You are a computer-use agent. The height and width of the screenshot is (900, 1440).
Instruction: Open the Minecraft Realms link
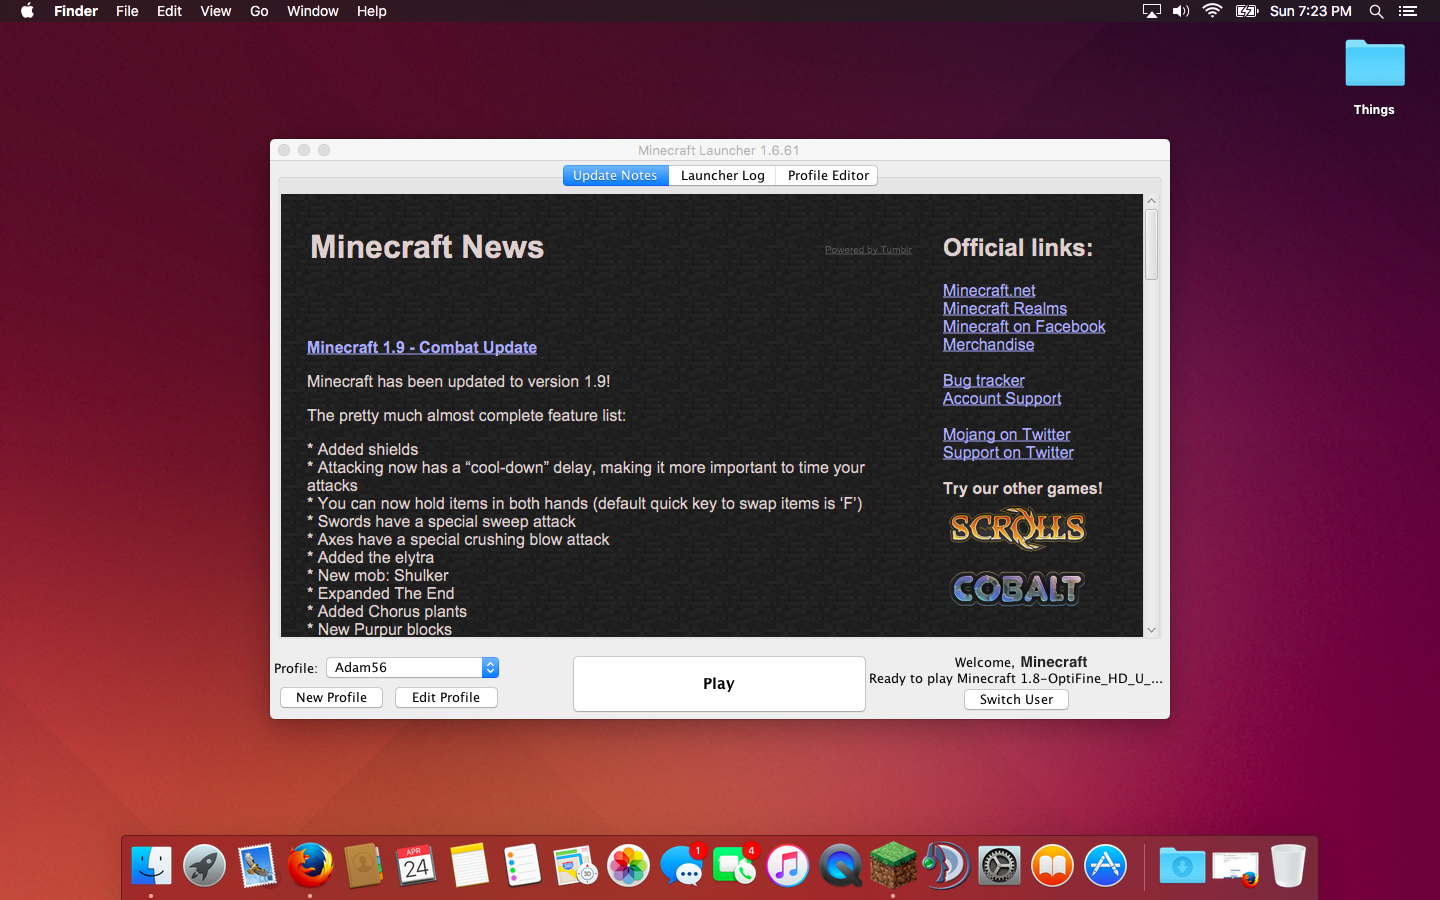click(1005, 308)
